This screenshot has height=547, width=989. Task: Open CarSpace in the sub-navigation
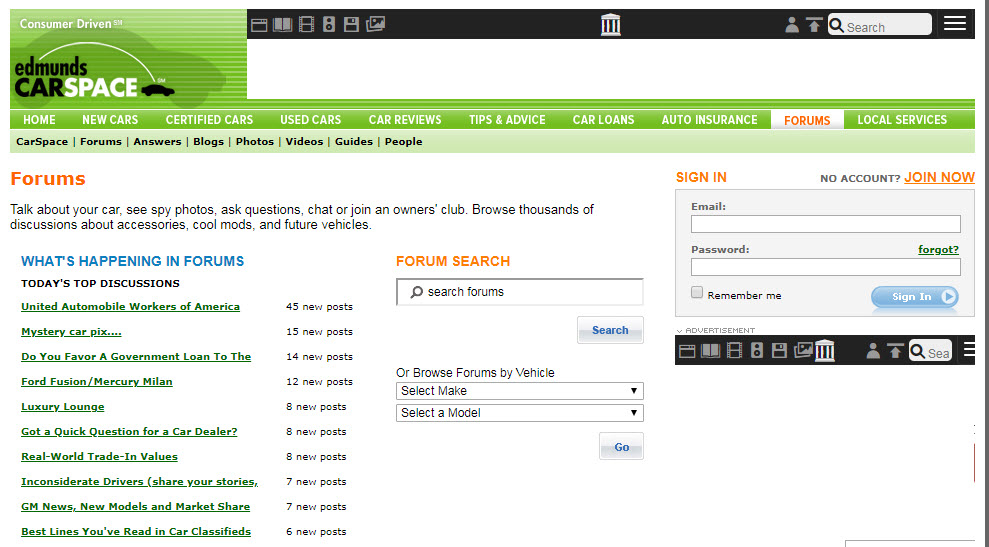click(42, 141)
